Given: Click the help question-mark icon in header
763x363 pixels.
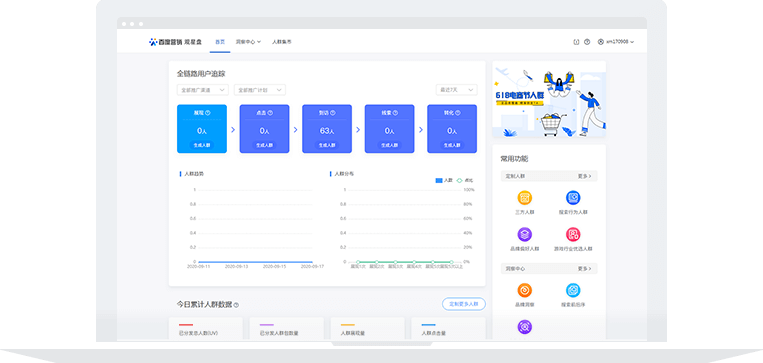Looking at the screenshot, I should coord(587,42).
